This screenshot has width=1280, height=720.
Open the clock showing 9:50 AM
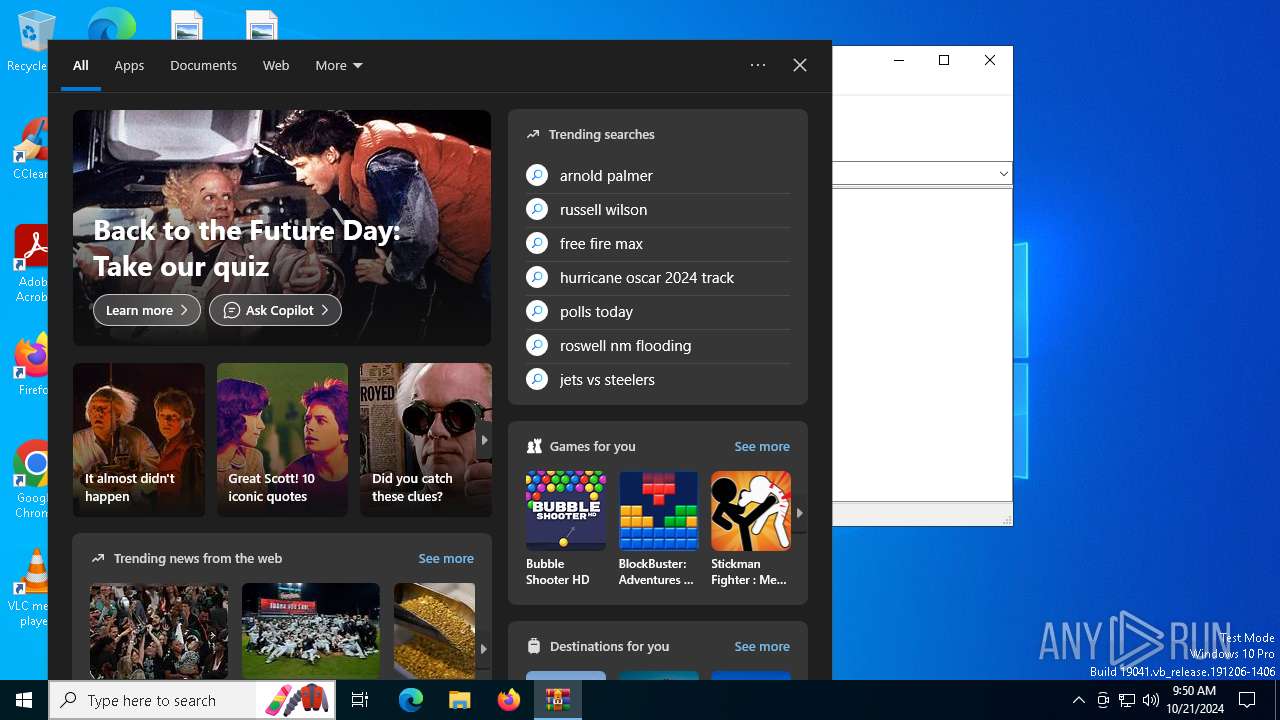[x=1194, y=700]
